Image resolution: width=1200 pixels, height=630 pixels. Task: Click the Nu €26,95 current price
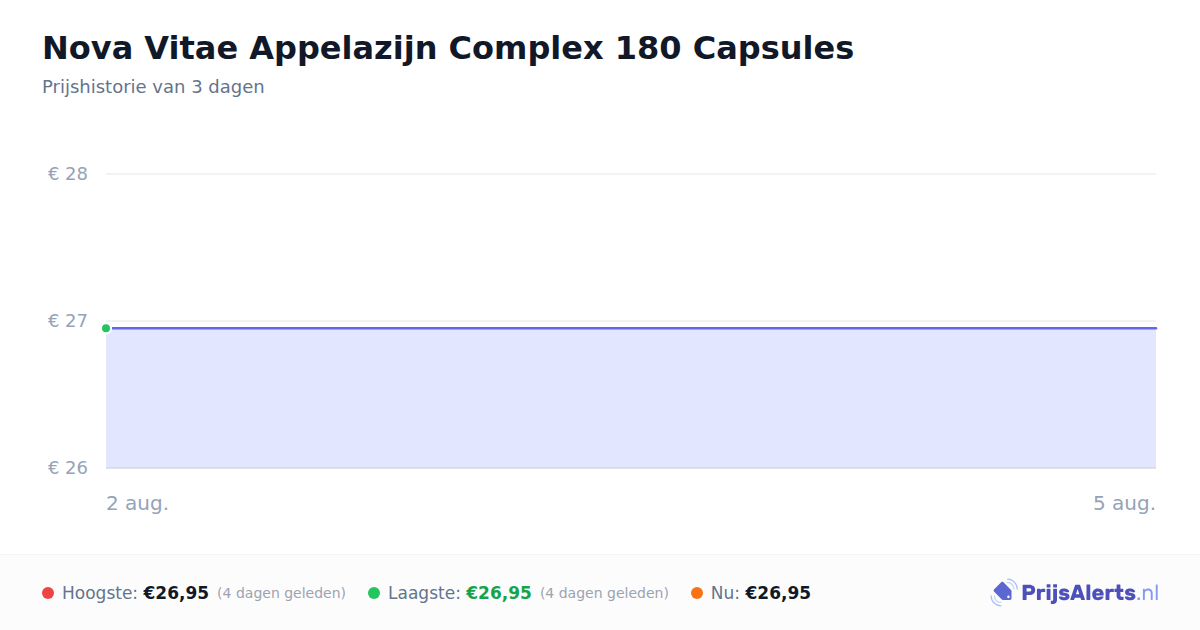click(x=778, y=593)
